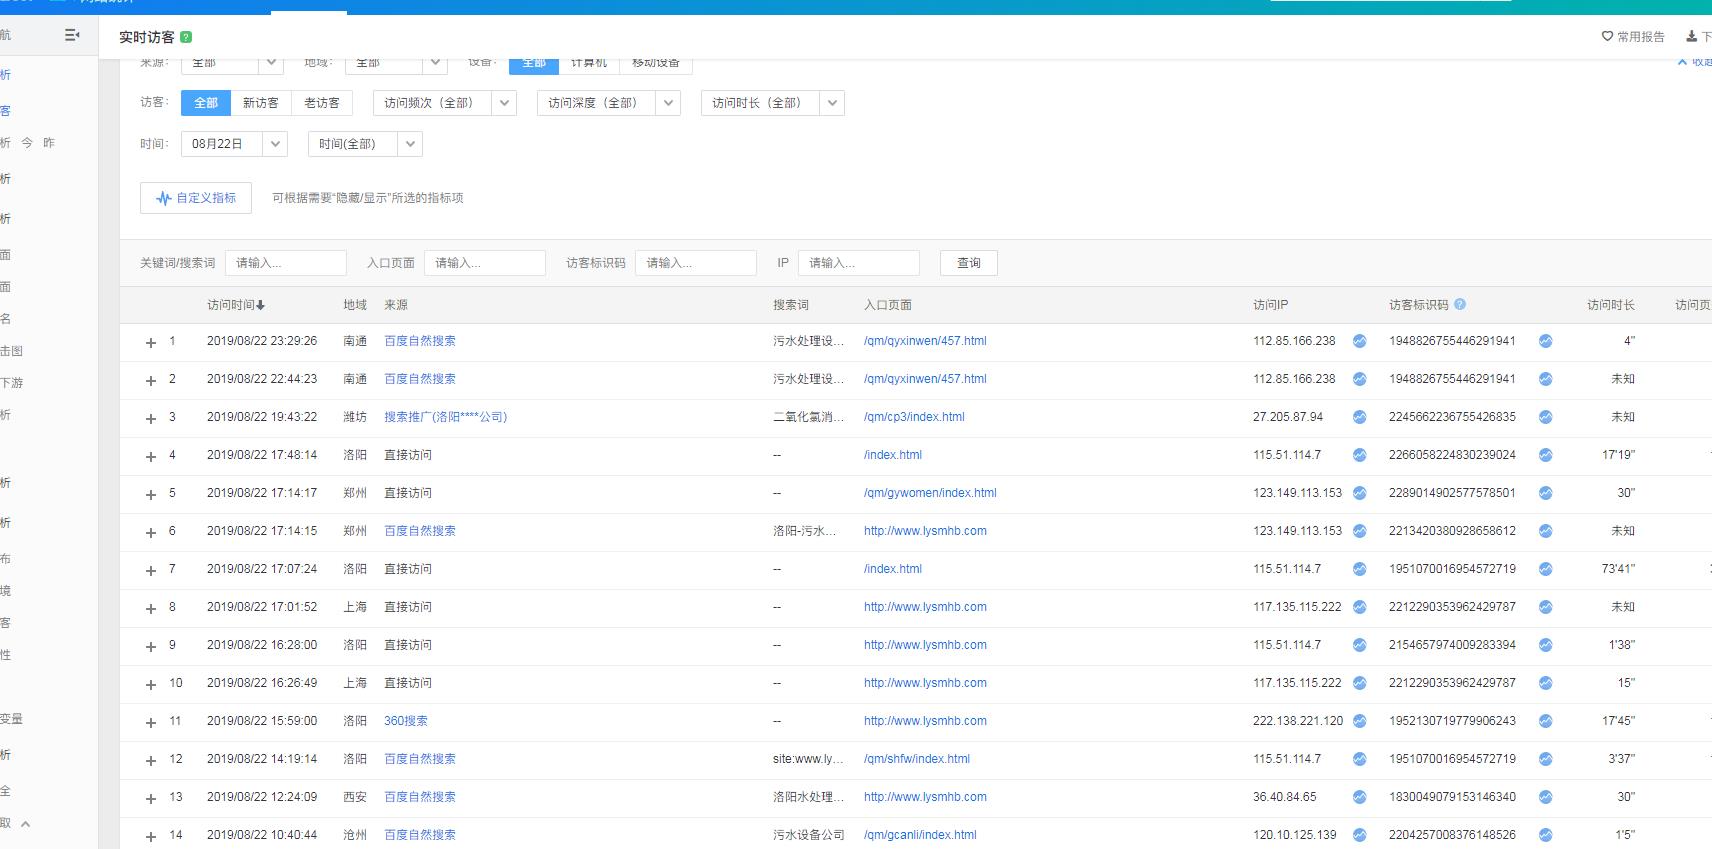The height and width of the screenshot is (849, 1712).
Task: Select 新访客 visitor filter
Action: tap(261, 103)
